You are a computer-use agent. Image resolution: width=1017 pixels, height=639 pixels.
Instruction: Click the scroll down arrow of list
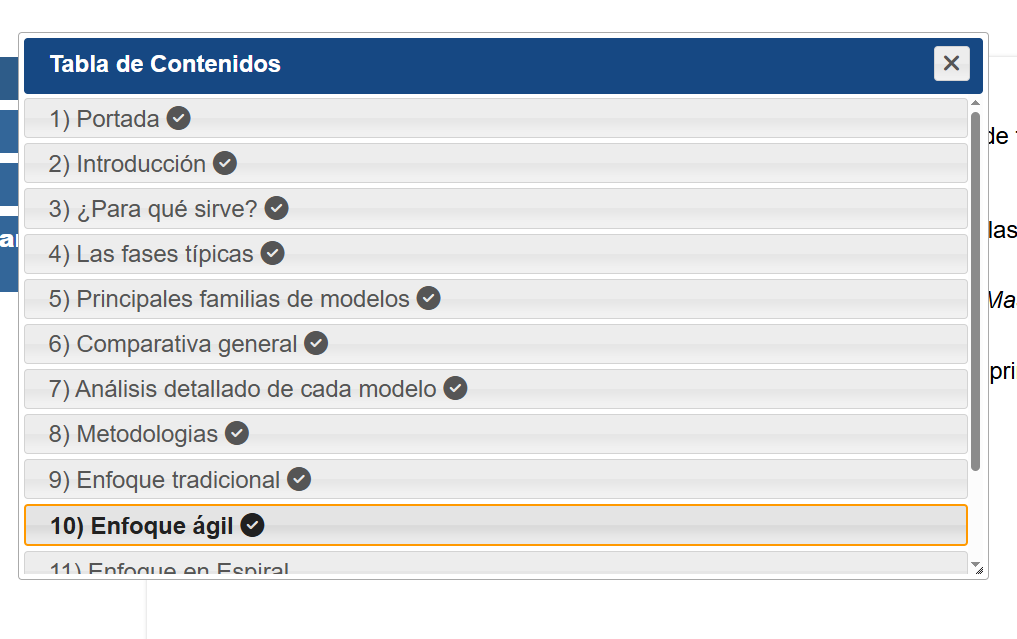(x=975, y=564)
